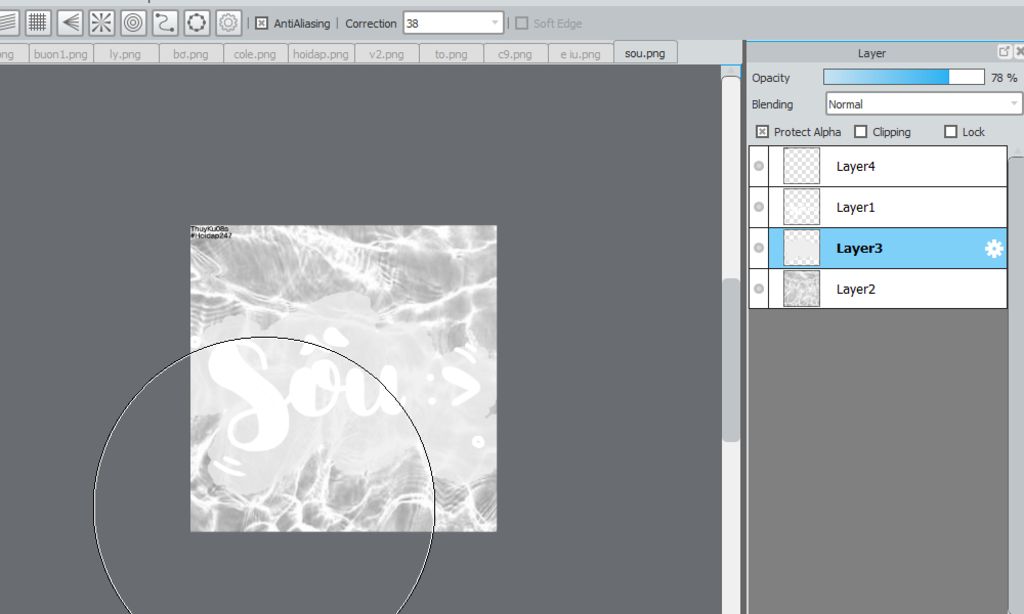Toggle the AntiAliasing checkbox
Image resolution: width=1024 pixels, height=614 pixels.
point(261,24)
